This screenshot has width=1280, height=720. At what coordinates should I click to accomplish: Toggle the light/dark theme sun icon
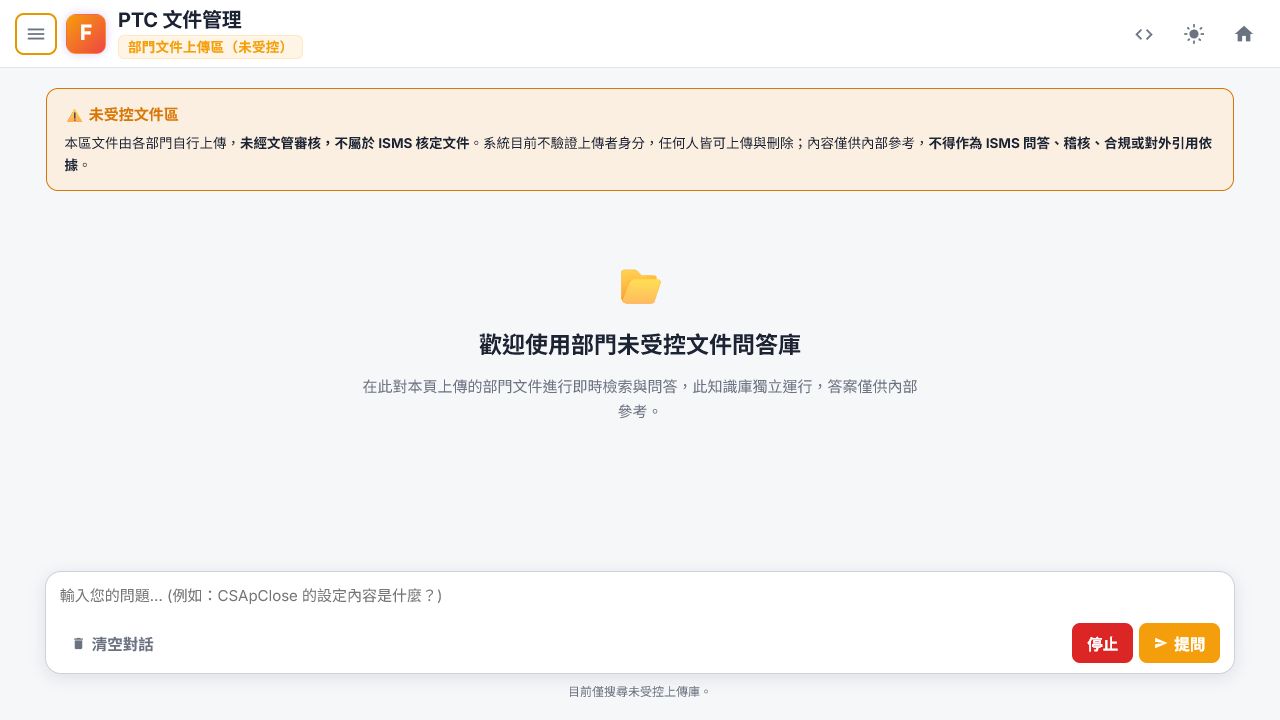click(x=1194, y=34)
